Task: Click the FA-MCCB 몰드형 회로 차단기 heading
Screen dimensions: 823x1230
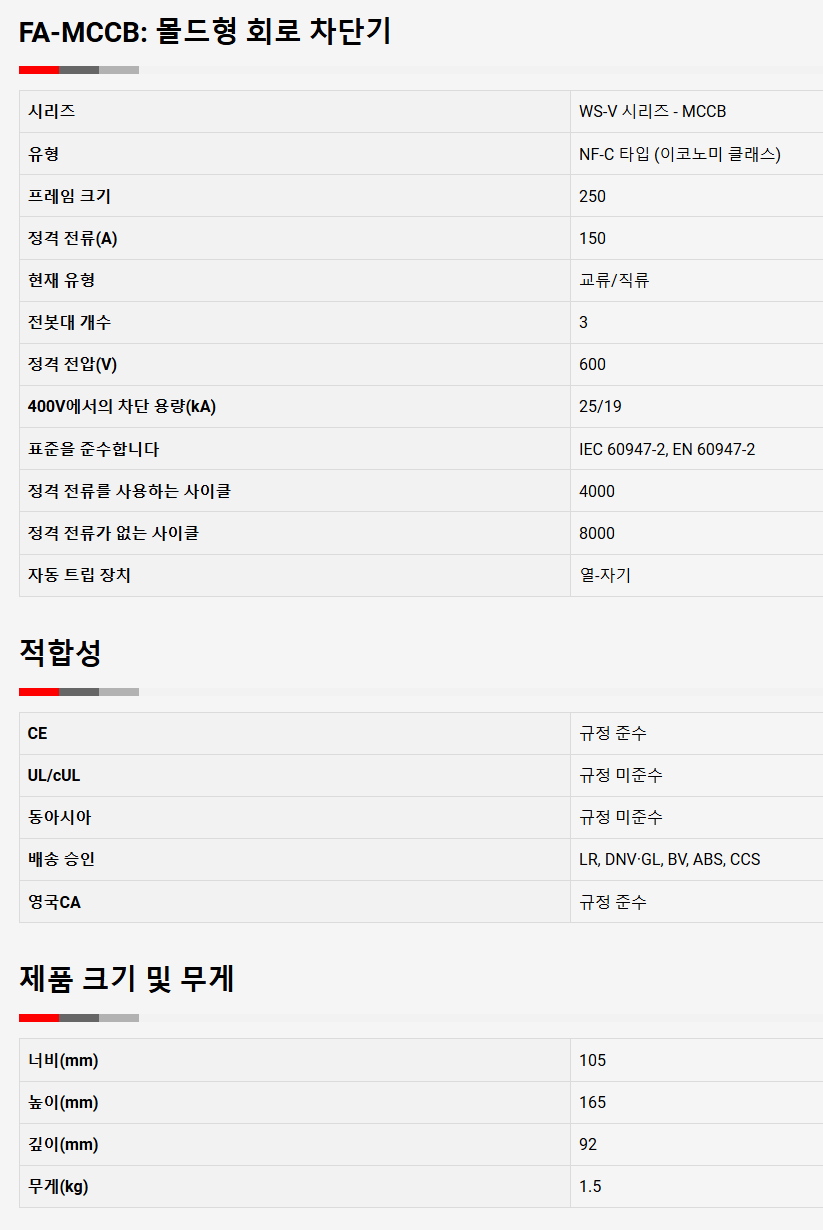Action: tap(205, 32)
